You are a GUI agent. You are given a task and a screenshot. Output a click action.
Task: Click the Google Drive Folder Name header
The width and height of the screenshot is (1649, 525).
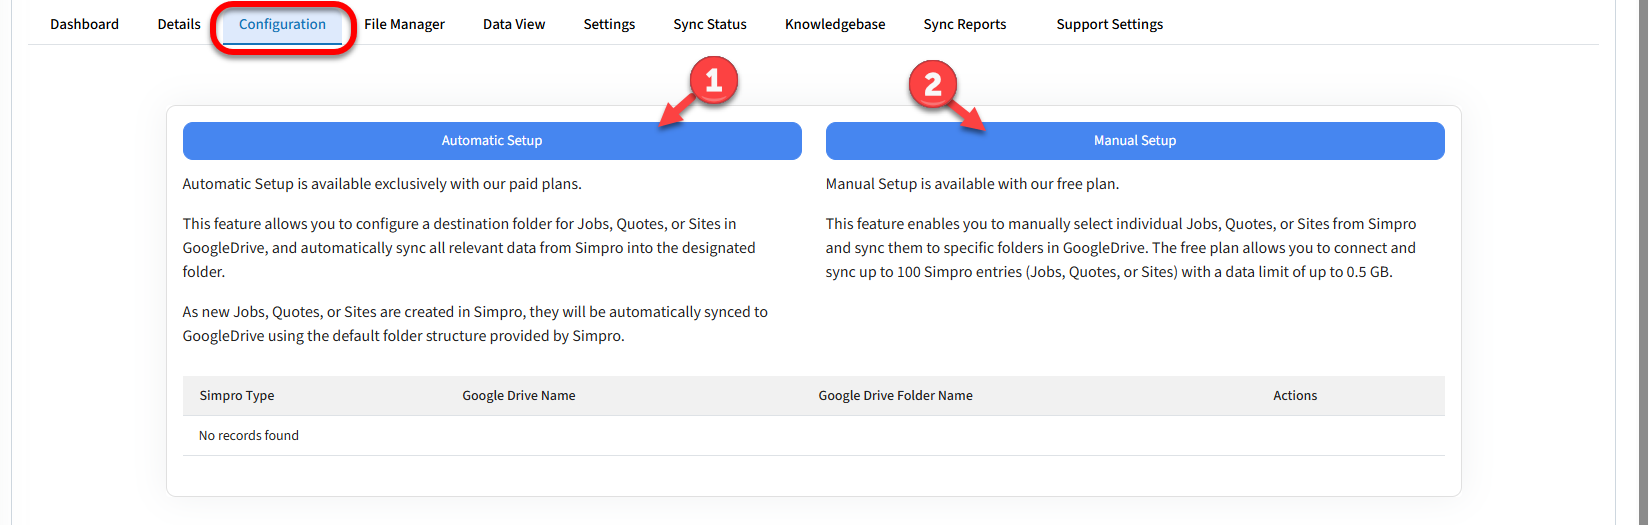(x=895, y=396)
